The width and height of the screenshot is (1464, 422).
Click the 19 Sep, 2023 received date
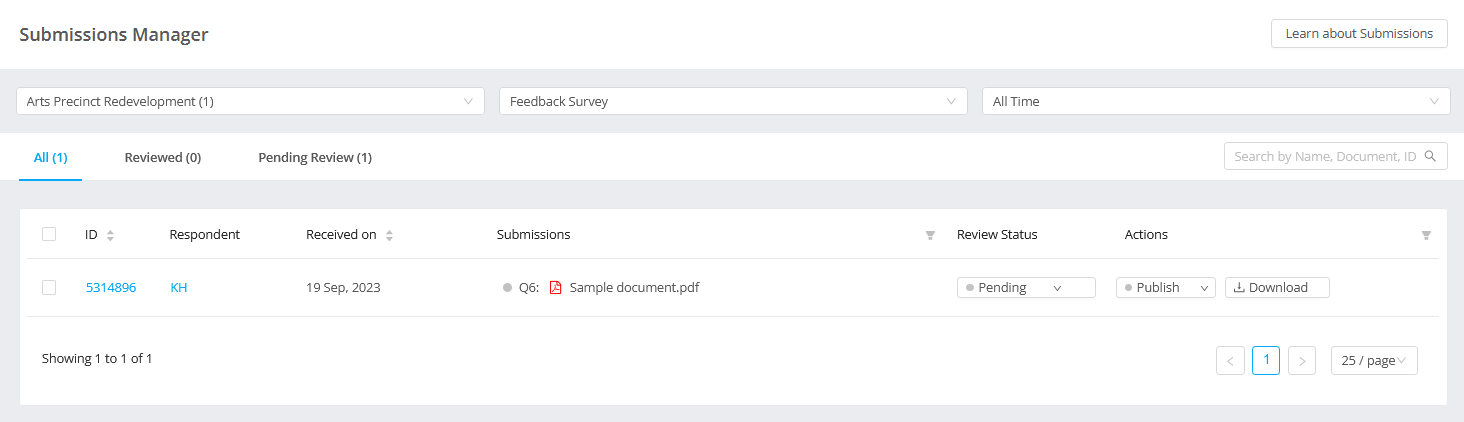343,287
